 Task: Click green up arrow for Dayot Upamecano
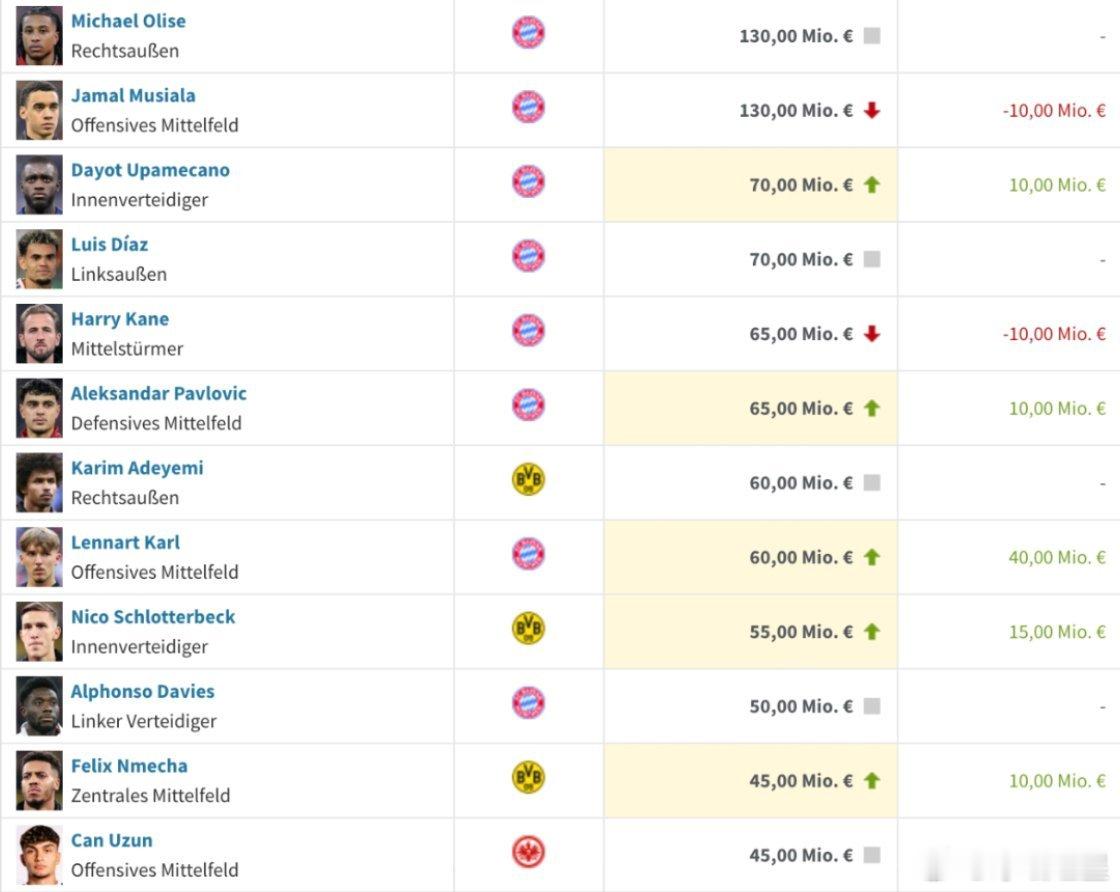(x=872, y=185)
